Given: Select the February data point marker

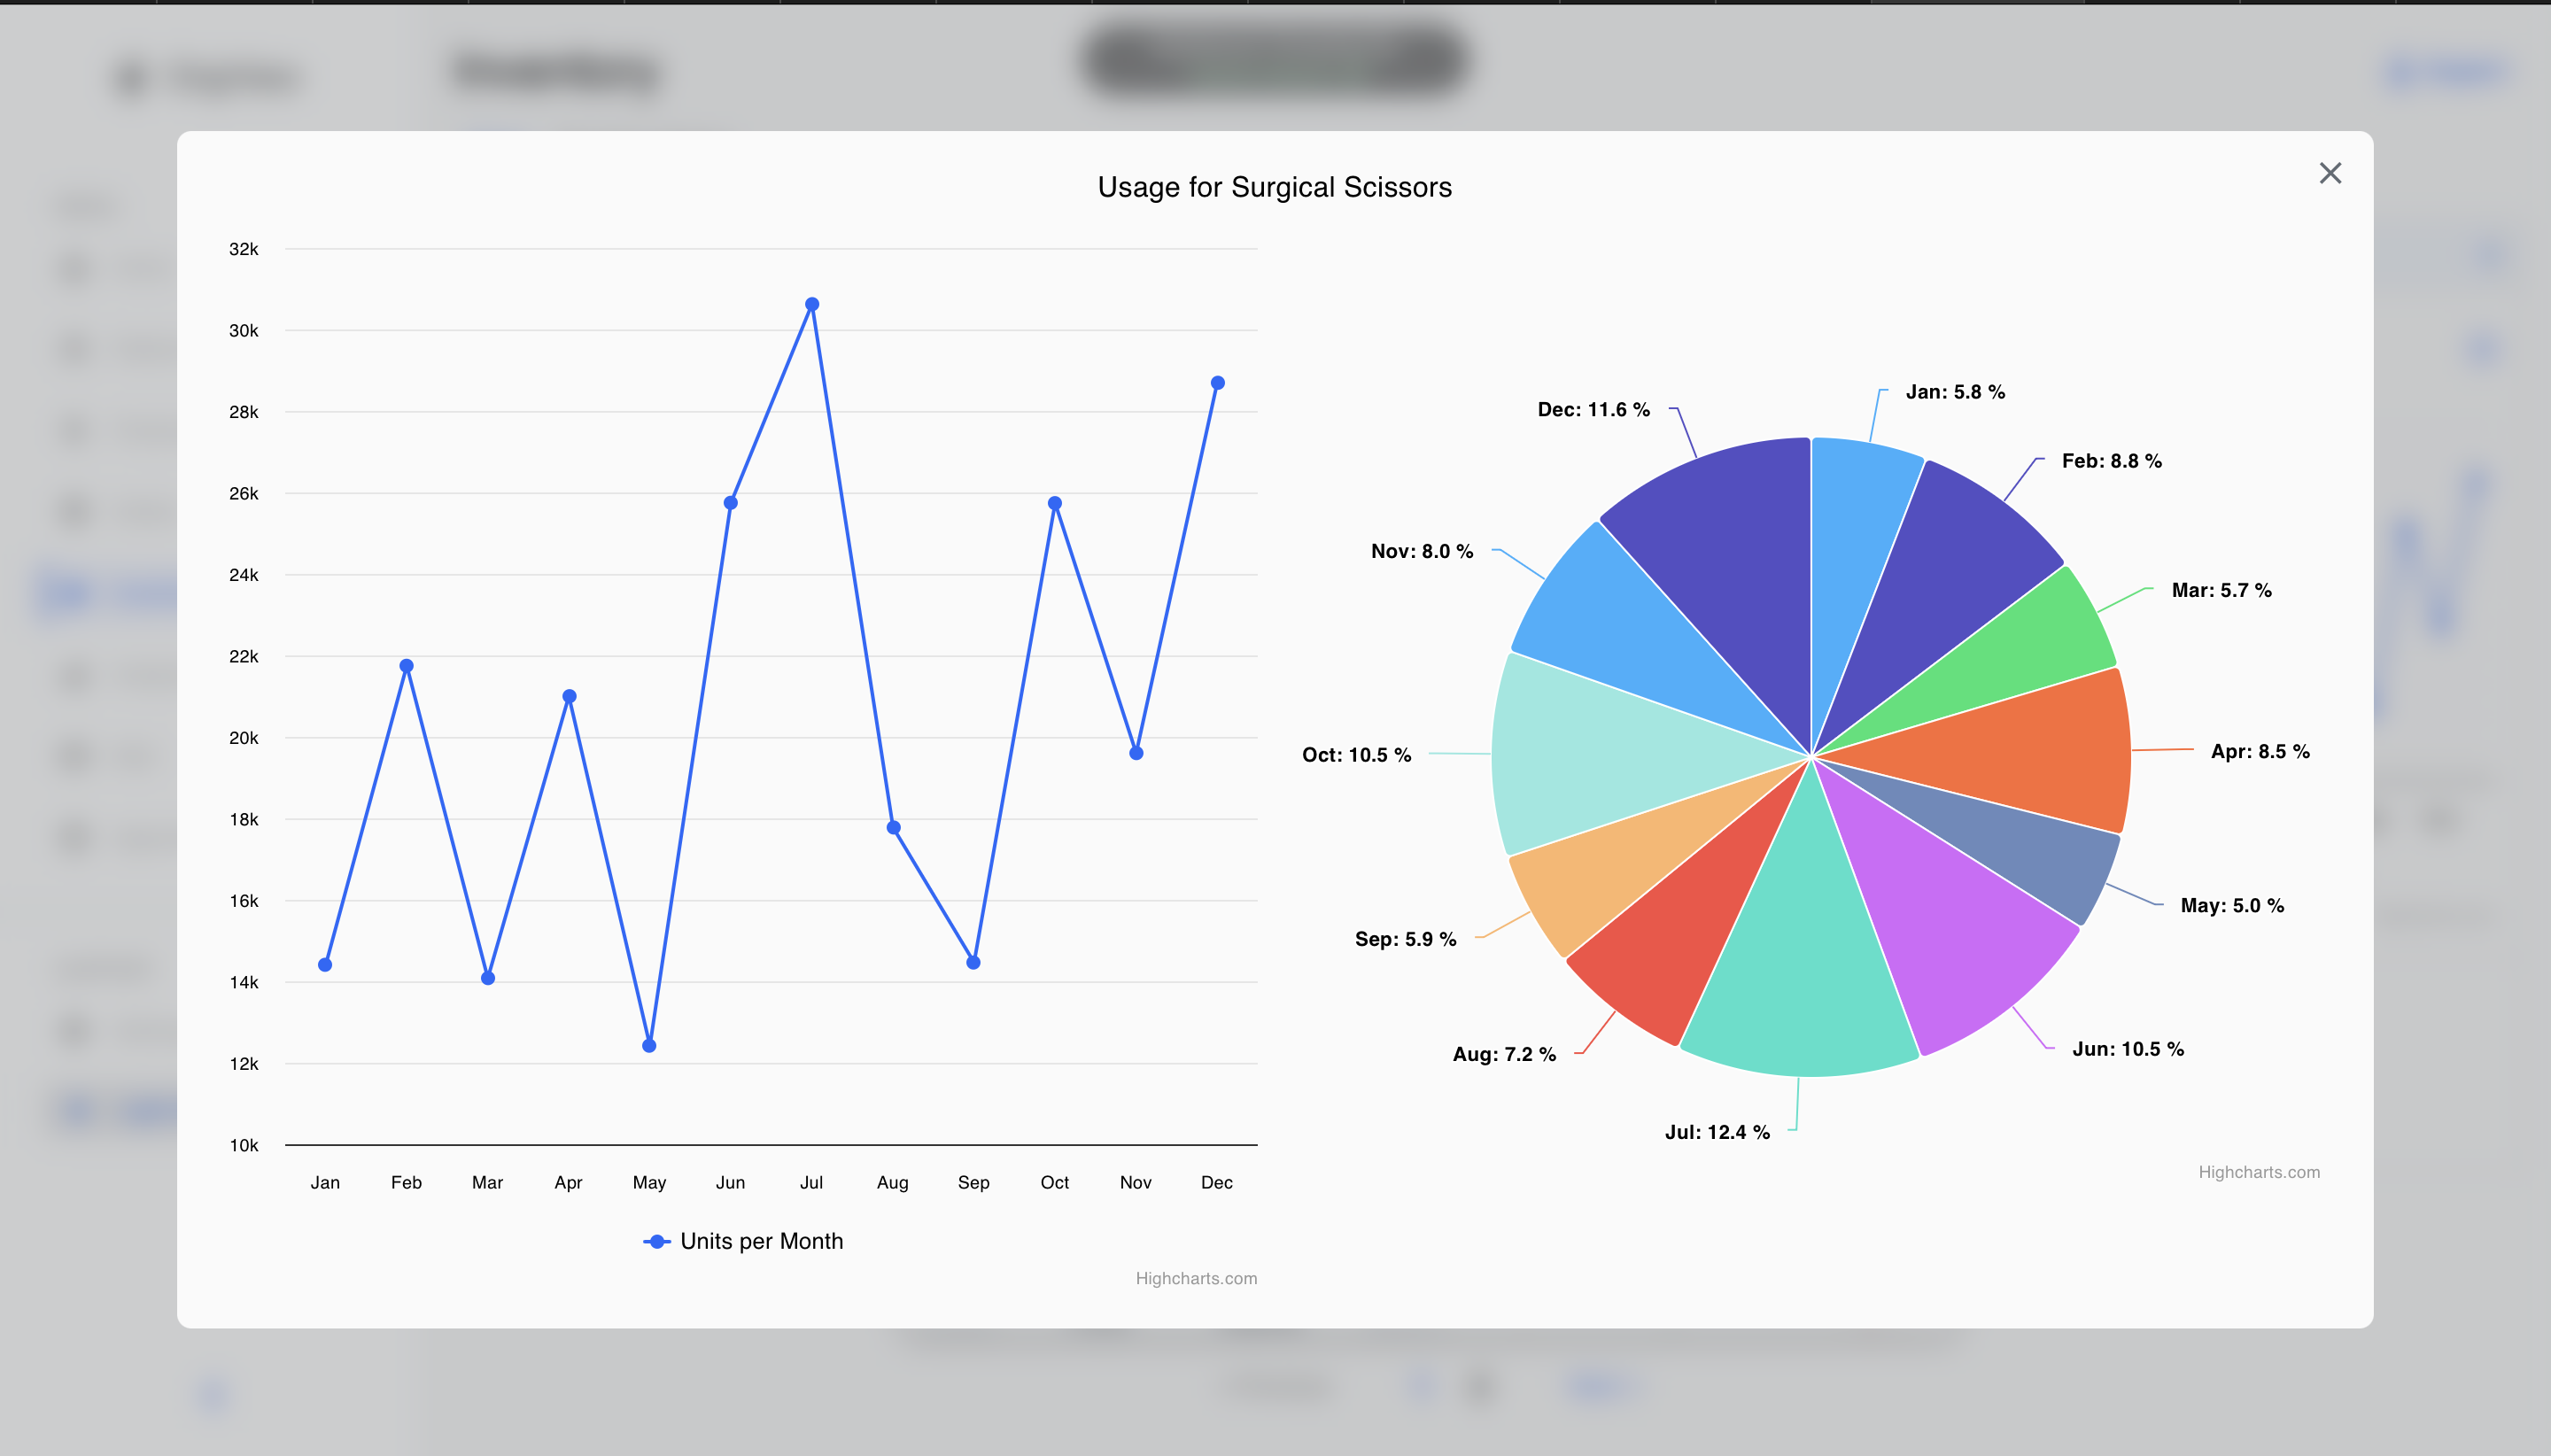Looking at the screenshot, I should (x=406, y=666).
